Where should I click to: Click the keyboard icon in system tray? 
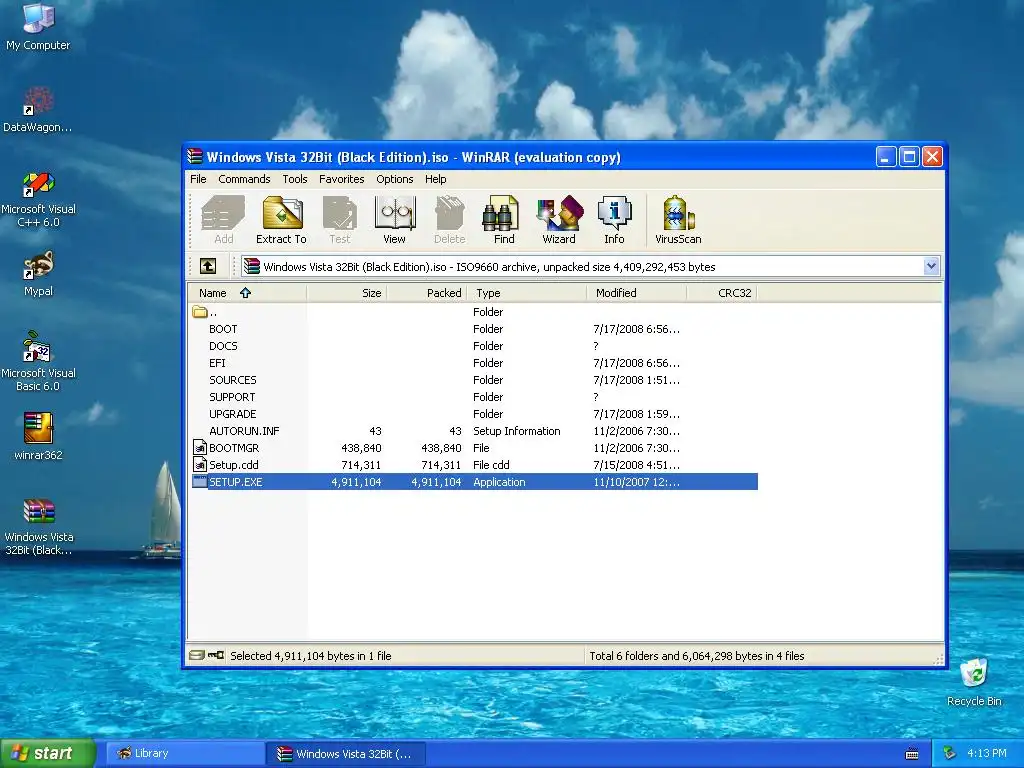coord(912,754)
